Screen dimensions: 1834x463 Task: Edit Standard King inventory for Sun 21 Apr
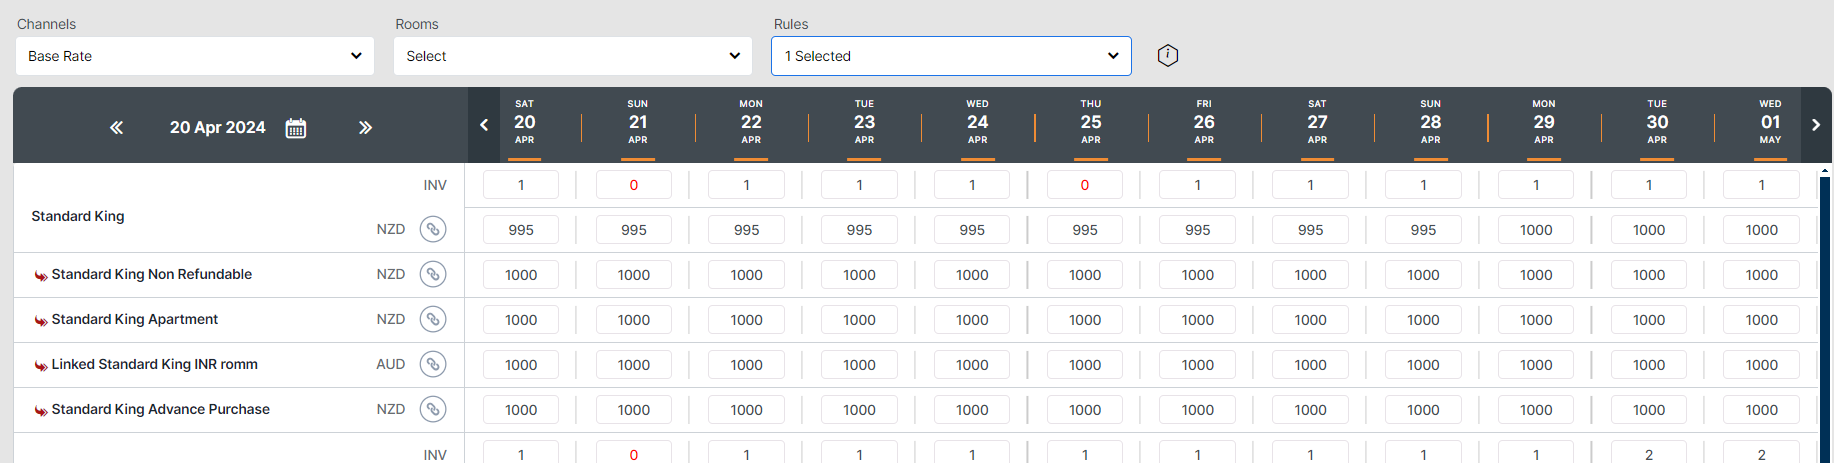(634, 185)
